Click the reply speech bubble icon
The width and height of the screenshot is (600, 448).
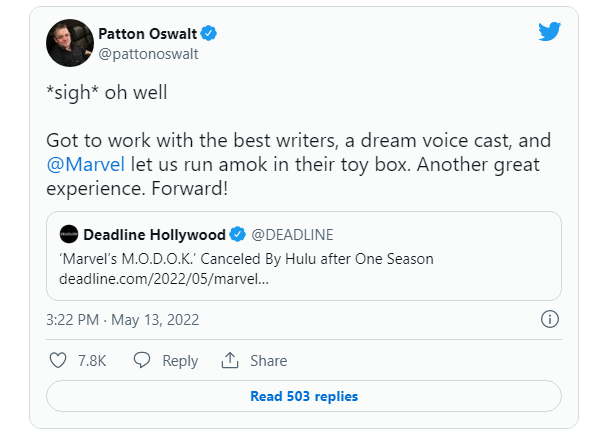tap(141, 360)
